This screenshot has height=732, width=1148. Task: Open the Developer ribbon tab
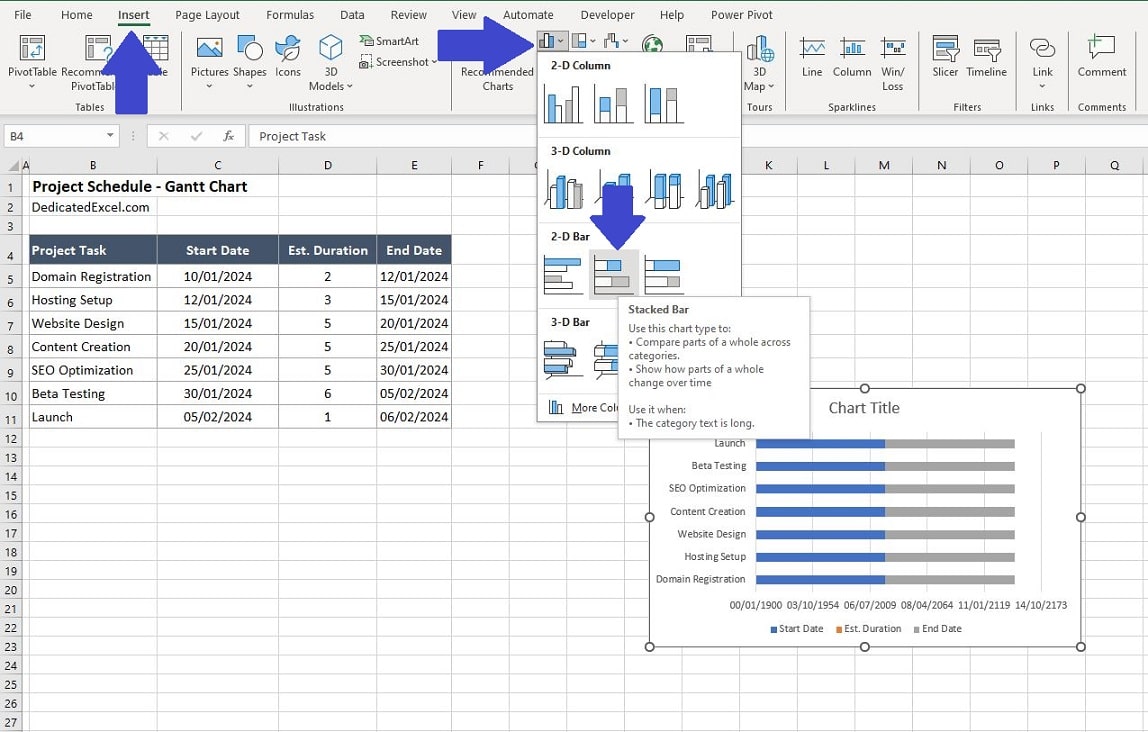click(607, 14)
